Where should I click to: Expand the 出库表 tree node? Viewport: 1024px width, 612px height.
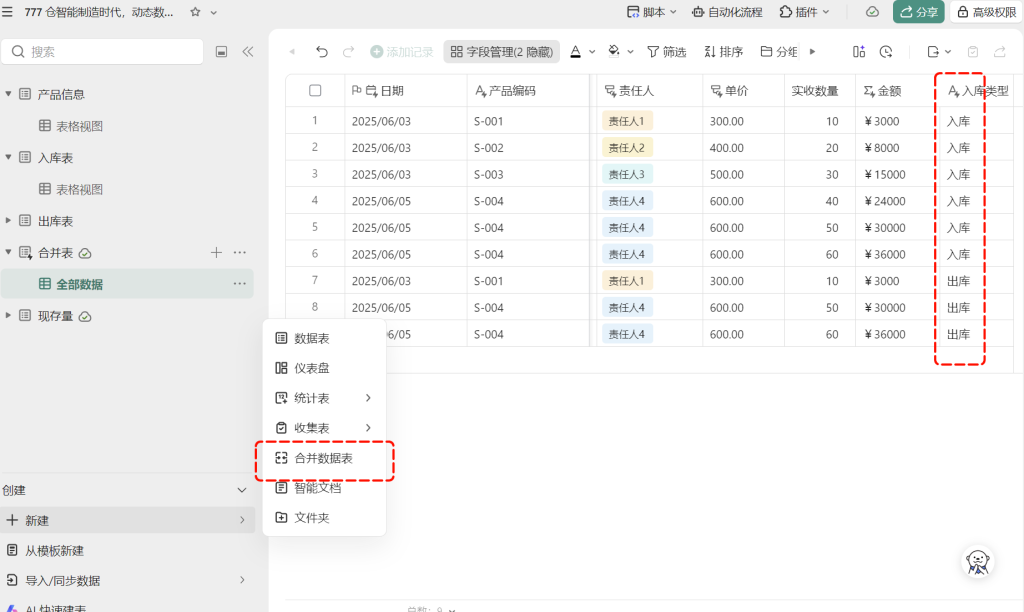(8, 221)
